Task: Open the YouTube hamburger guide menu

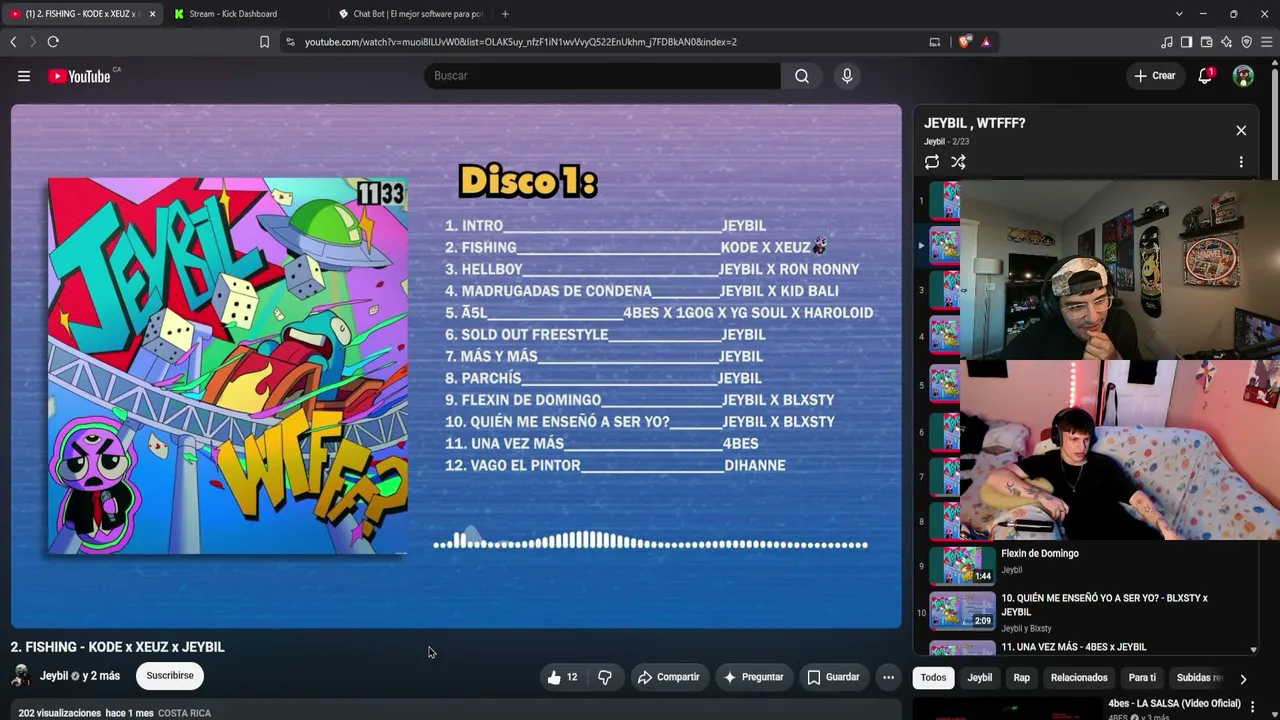Action: point(24,76)
